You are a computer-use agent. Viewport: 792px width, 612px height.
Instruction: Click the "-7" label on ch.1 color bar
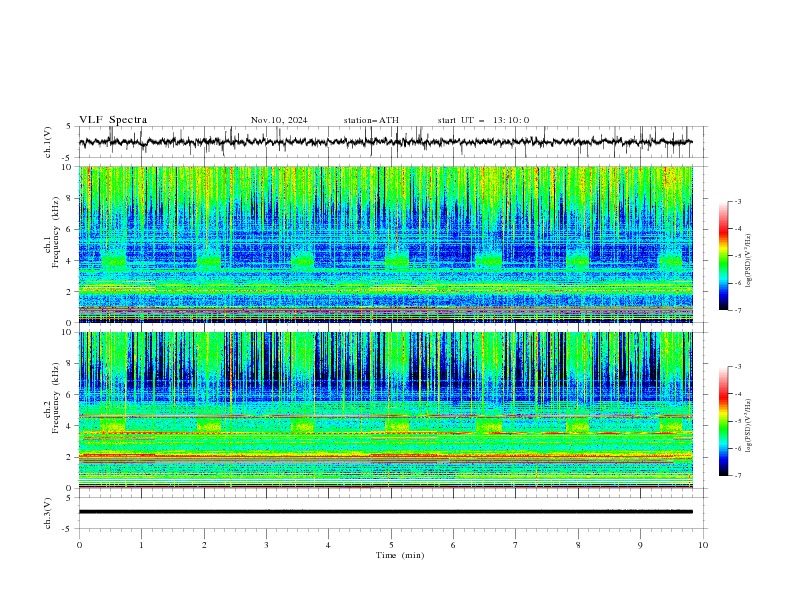pyautogui.click(x=738, y=310)
